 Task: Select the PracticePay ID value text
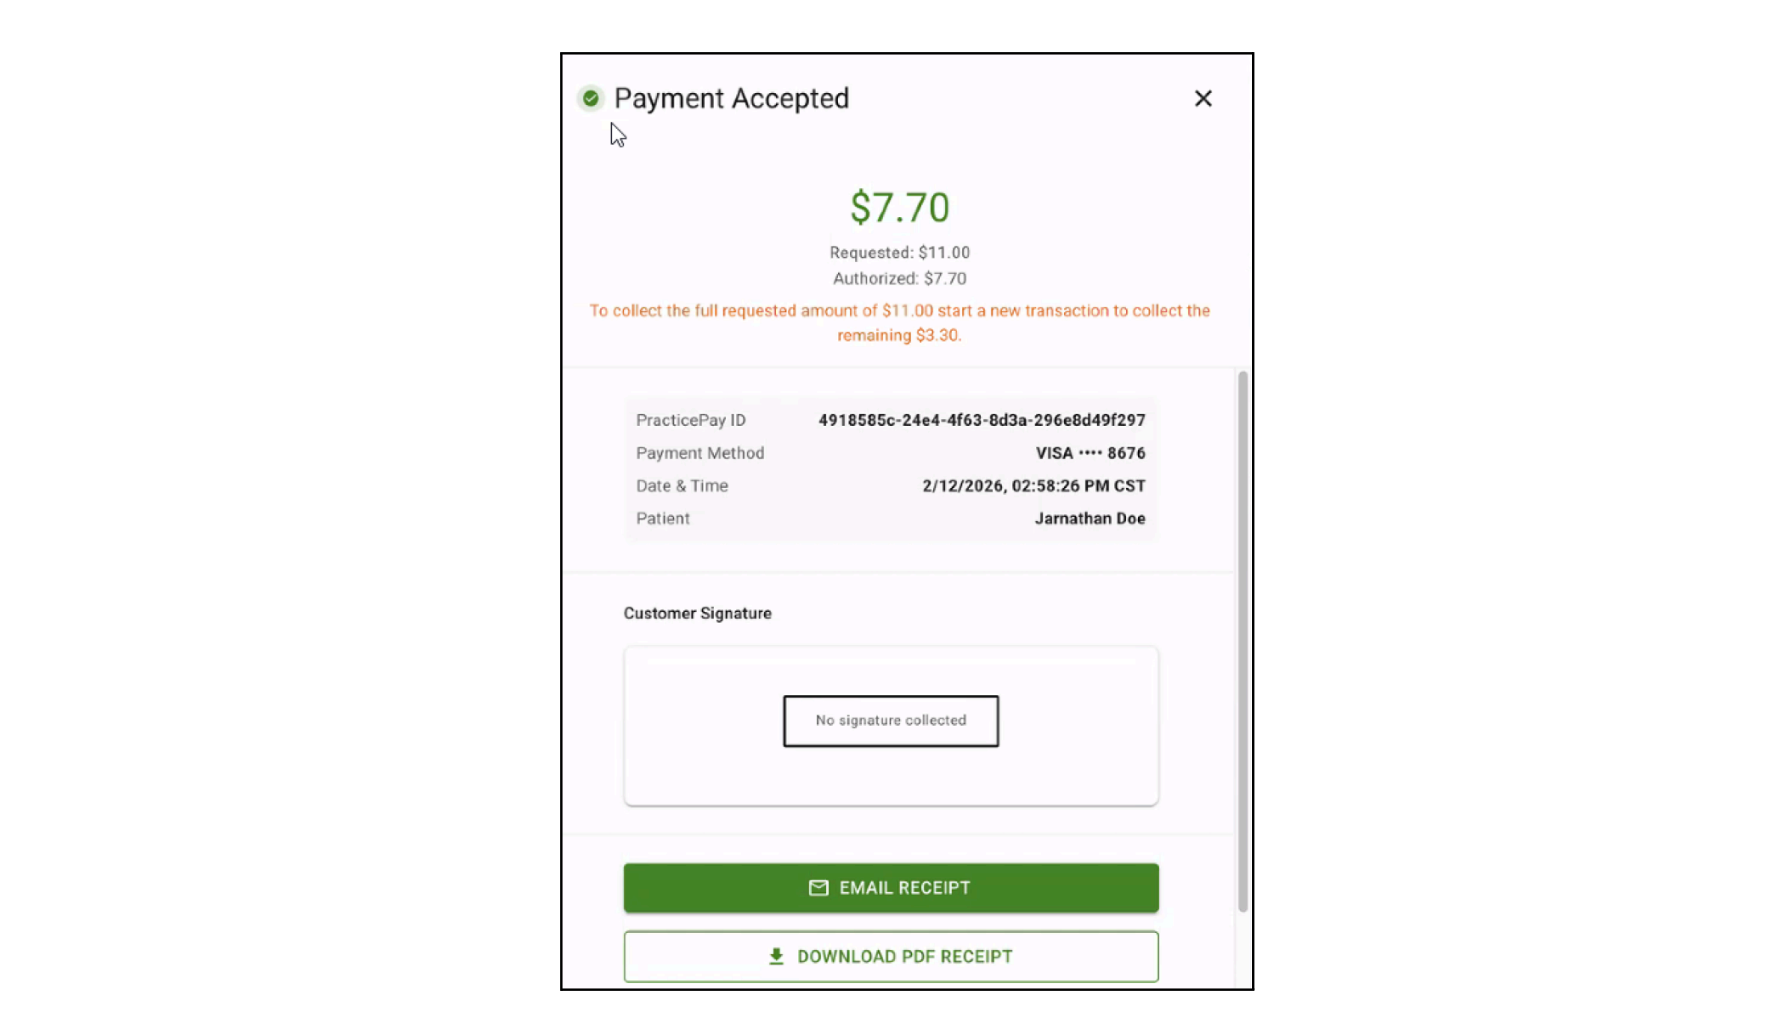981,420
